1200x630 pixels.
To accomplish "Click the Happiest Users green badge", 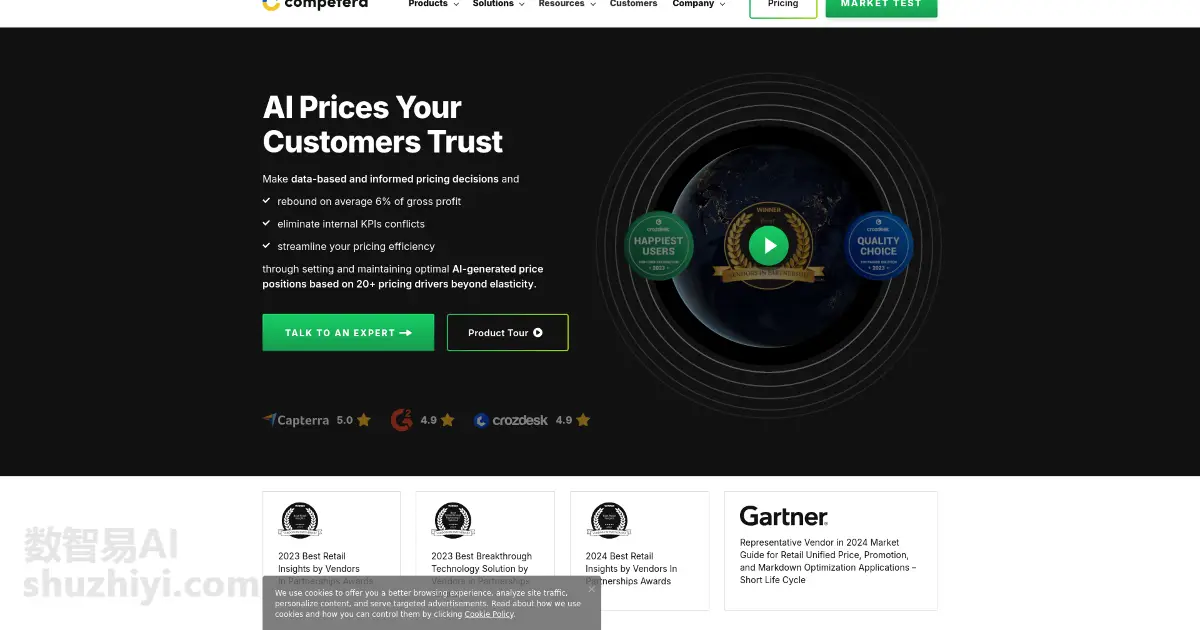I will (658, 245).
